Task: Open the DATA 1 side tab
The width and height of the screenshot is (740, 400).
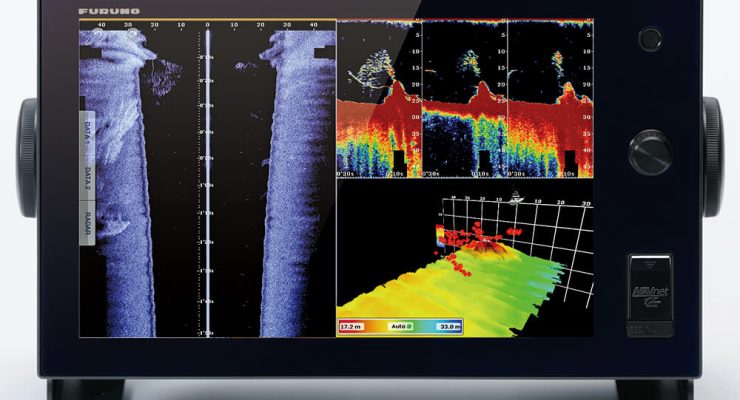Action: click(x=87, y=133)
